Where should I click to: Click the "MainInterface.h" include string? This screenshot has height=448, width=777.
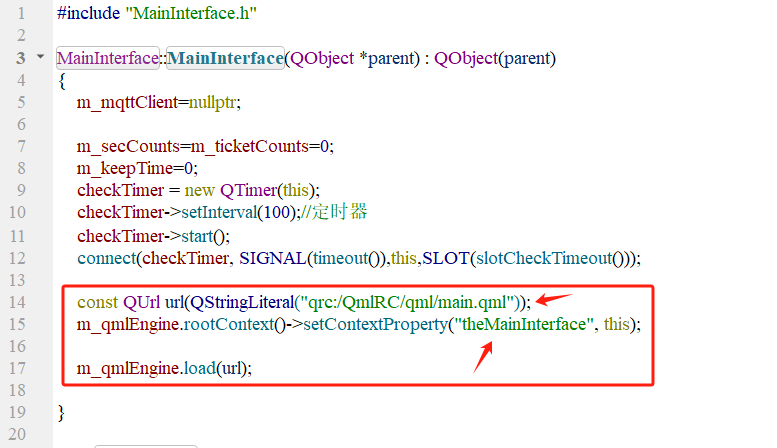[x=192, y=13]
